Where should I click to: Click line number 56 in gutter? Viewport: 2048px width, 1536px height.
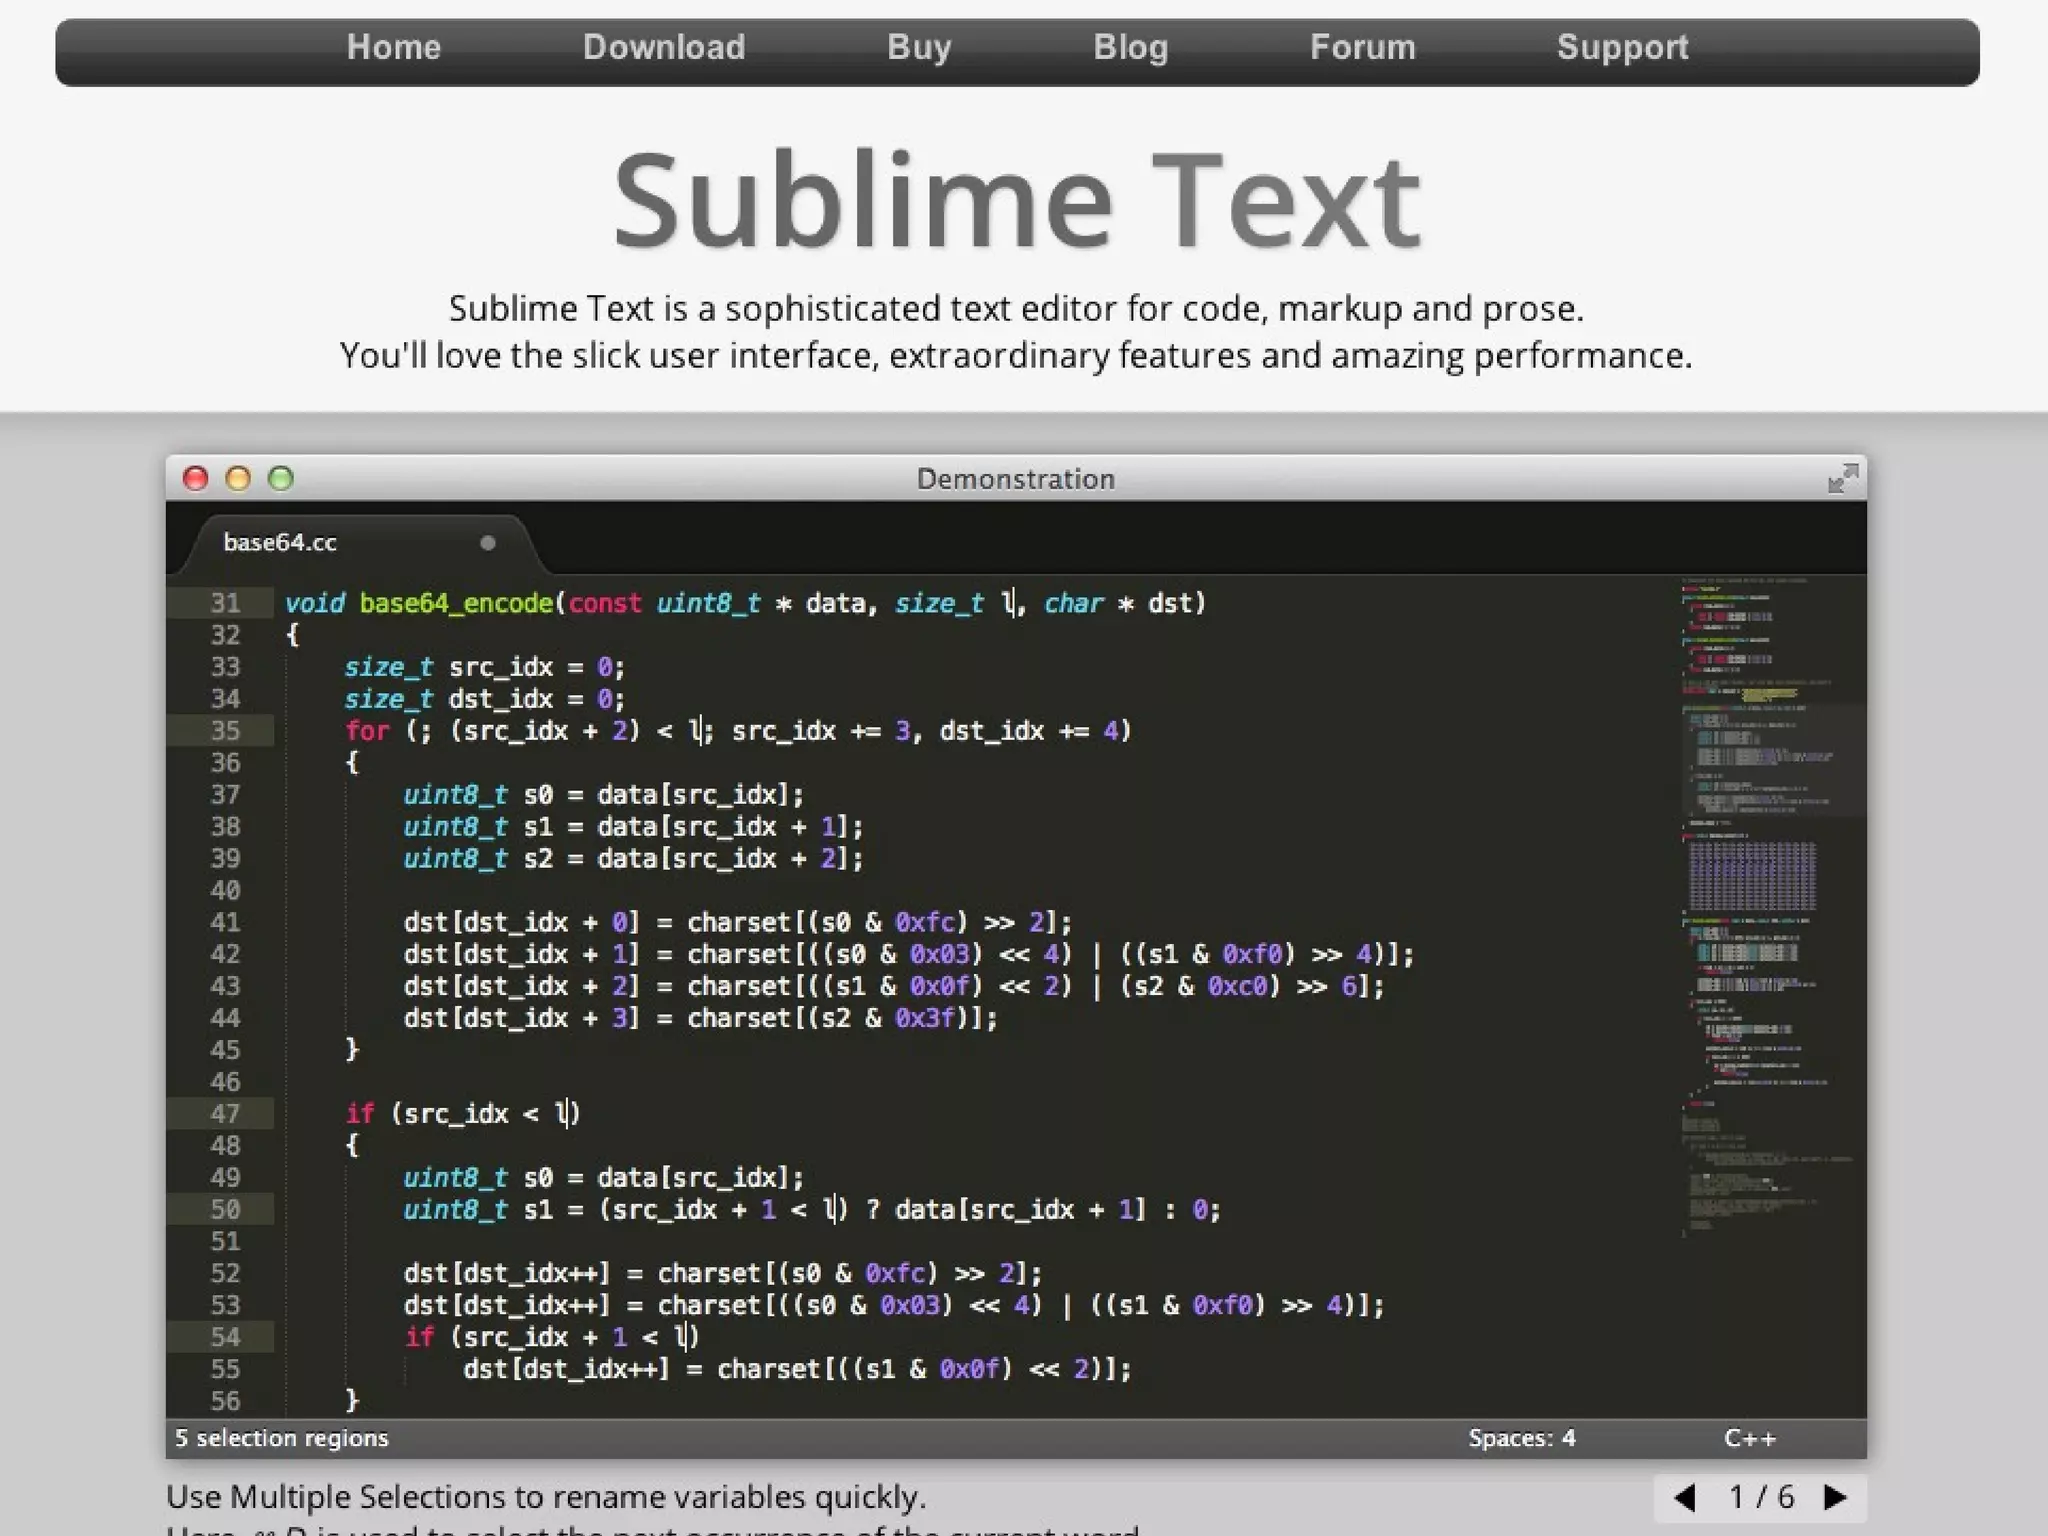pos(225,1401)
